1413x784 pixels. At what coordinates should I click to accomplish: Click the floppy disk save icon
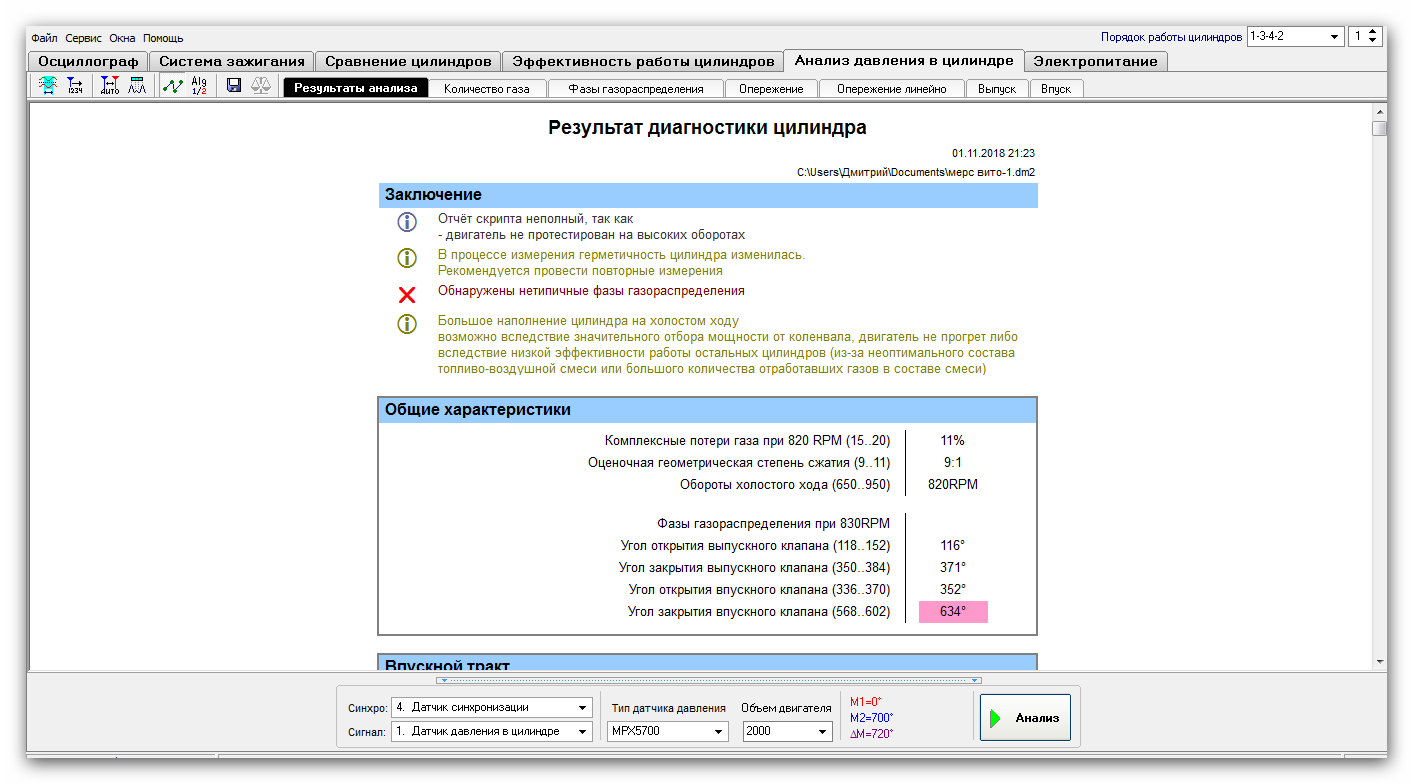[x=234, y=87]
